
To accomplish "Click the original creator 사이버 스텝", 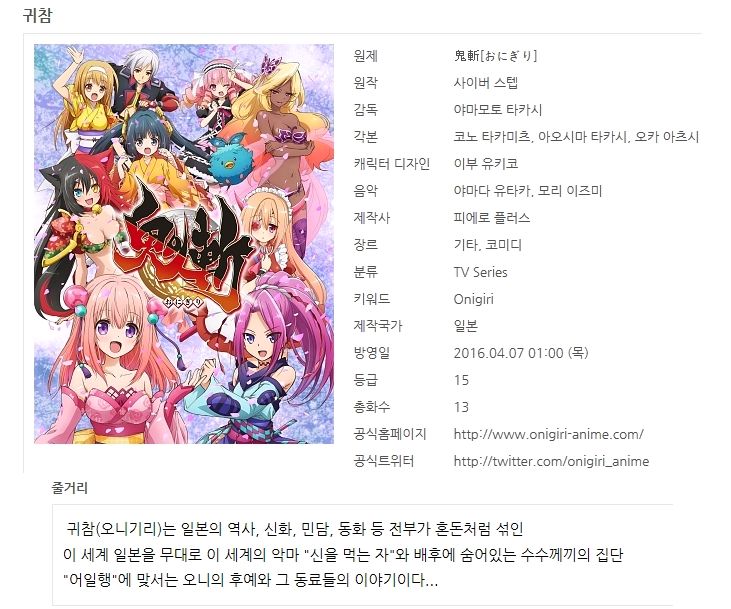I will coord(485,83).
